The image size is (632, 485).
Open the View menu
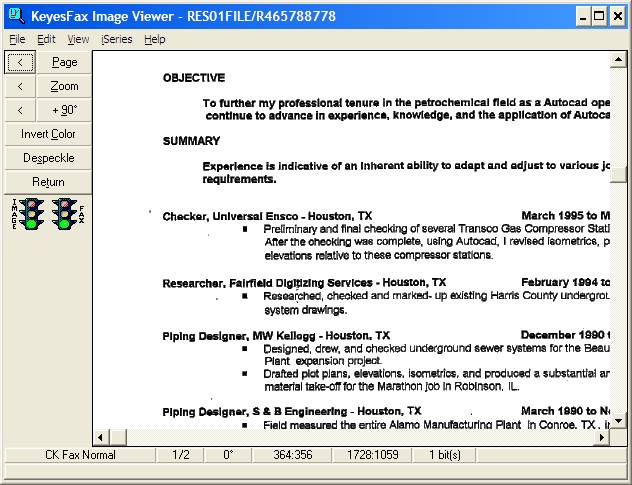coord(78,39)
